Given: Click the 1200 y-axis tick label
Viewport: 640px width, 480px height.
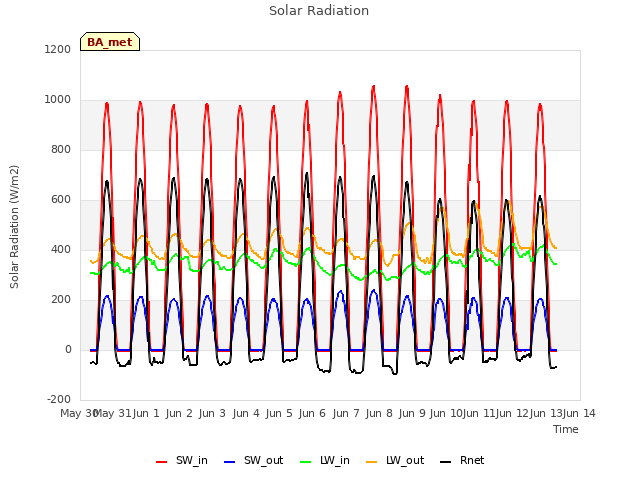Looking at the screenshot, I should click(x=58, y=50).
